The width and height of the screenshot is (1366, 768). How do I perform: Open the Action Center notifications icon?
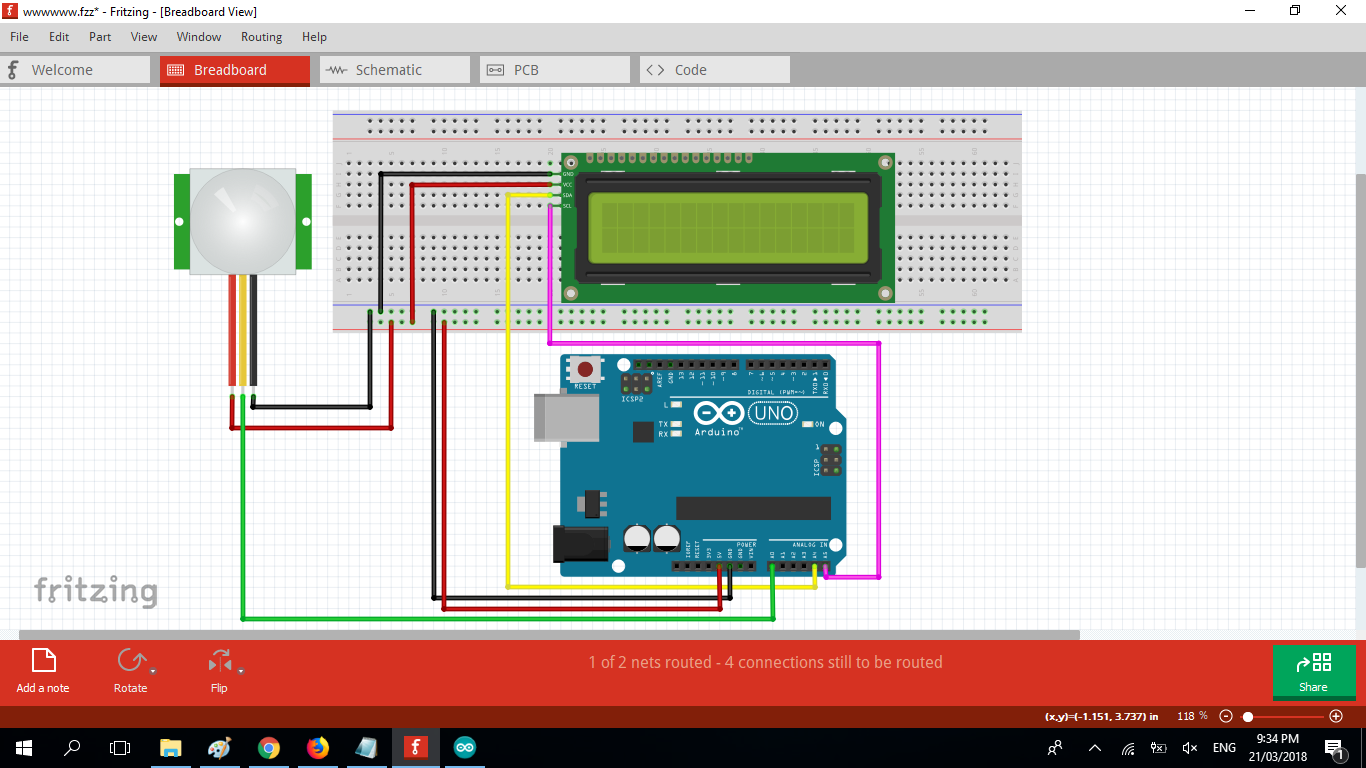(1334, 747)
